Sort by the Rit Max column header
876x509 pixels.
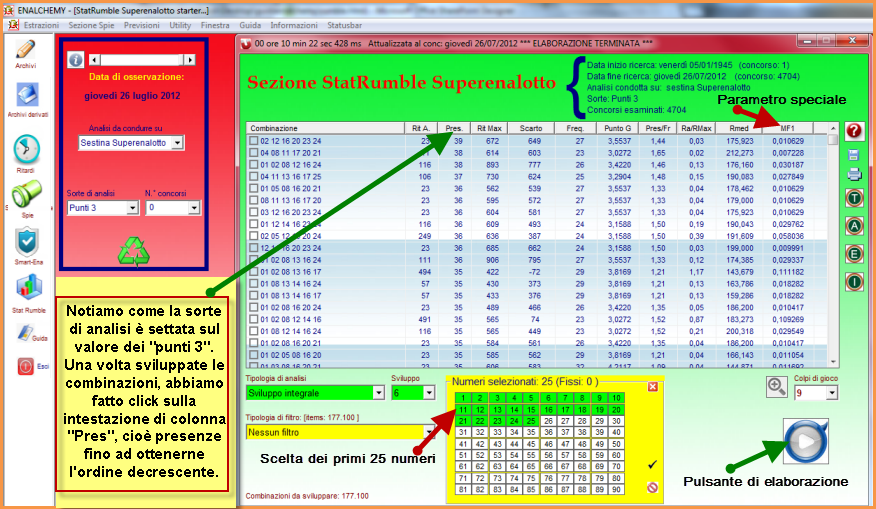489,128
